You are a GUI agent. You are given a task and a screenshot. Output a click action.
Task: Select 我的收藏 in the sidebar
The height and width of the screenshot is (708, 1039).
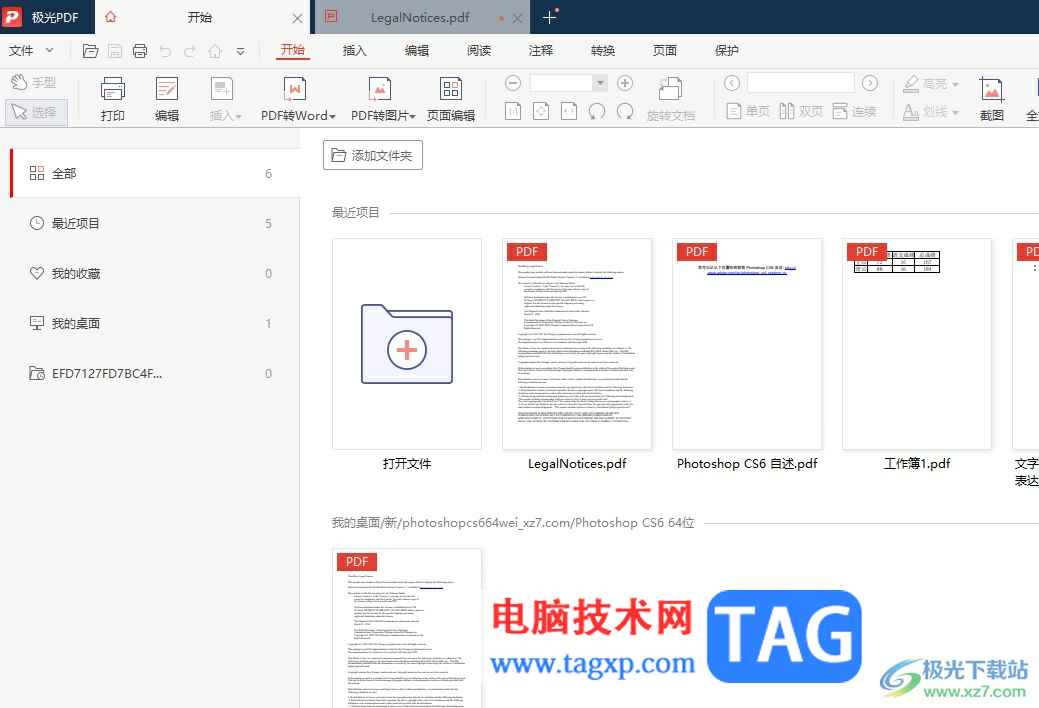[154, 273]
